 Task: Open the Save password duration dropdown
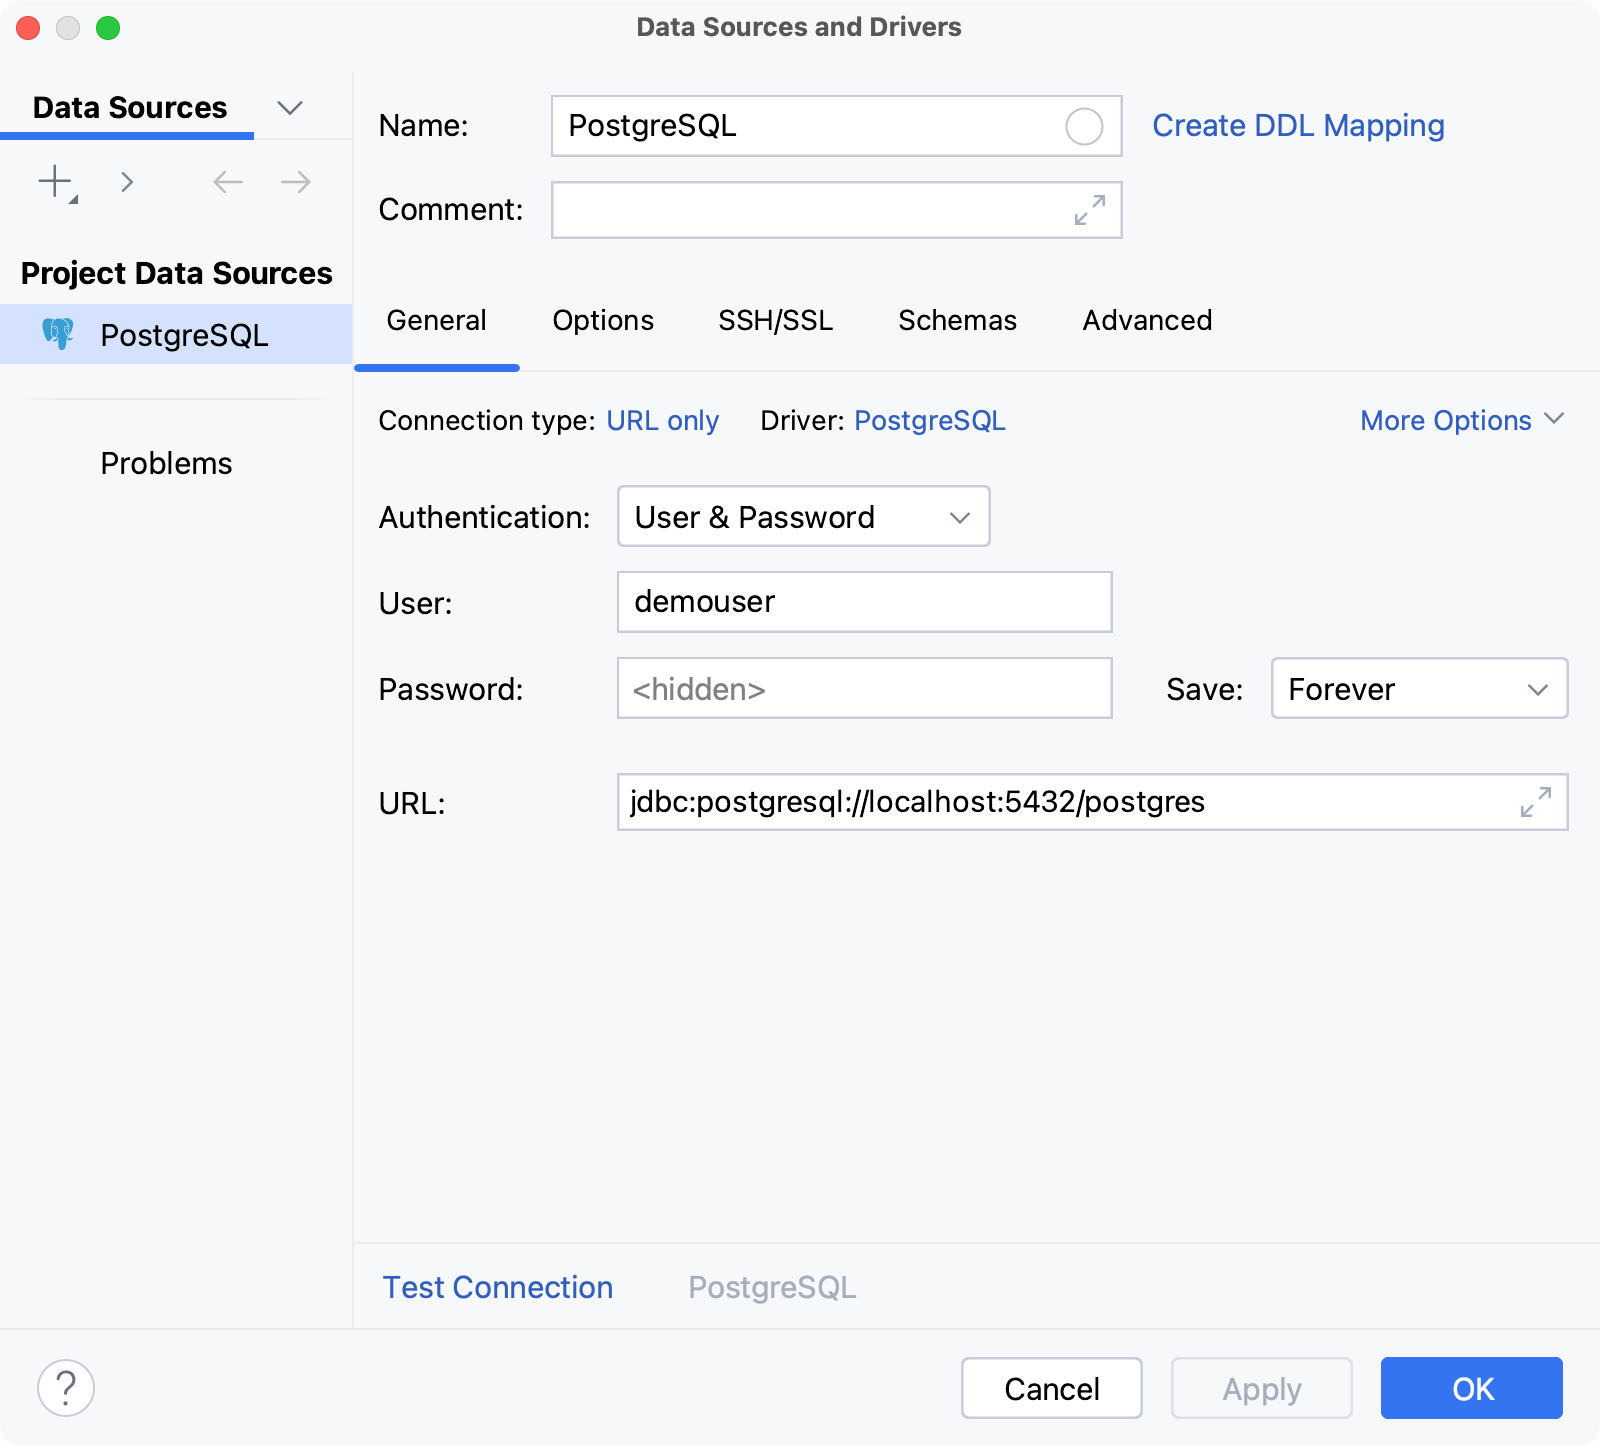(x=1419, y=689)
